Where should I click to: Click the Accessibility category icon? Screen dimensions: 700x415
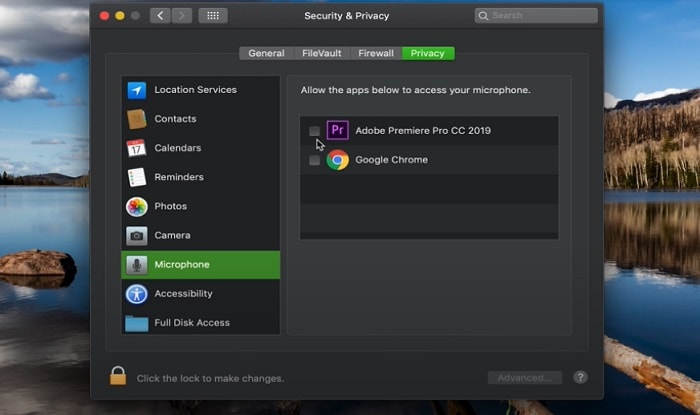pos(137,294)
